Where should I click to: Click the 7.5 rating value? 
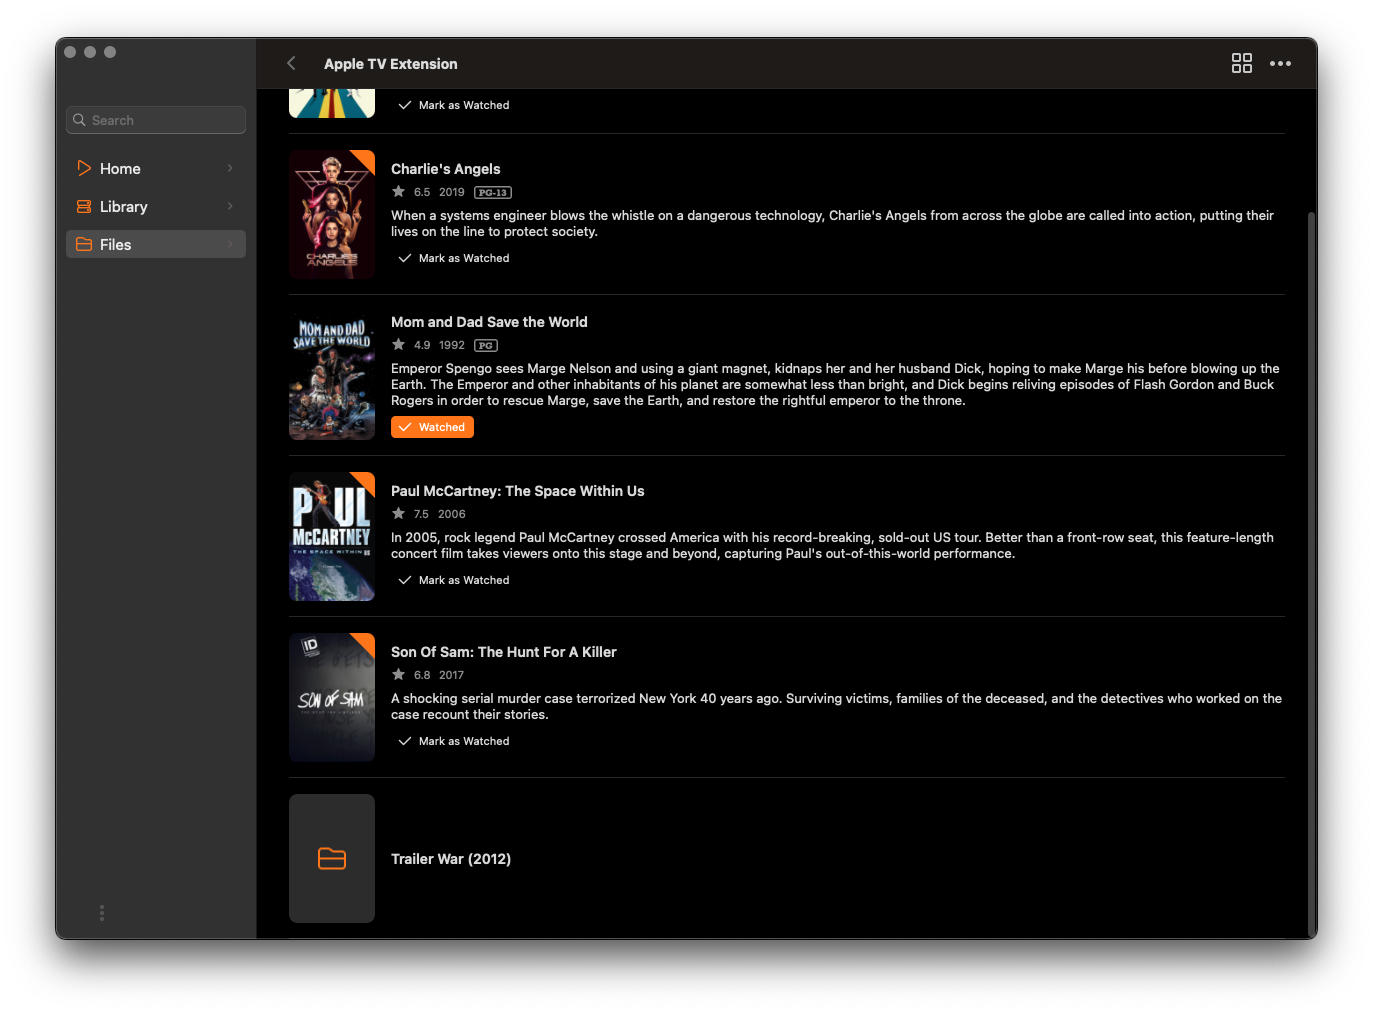[x=421, y=514]
